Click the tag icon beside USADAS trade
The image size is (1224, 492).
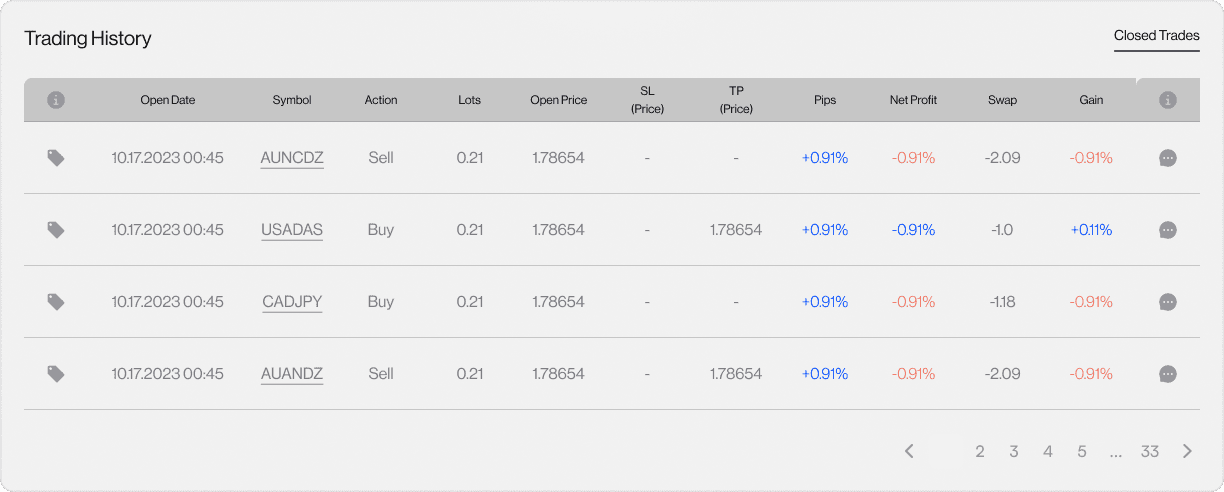tap(56, 230)
